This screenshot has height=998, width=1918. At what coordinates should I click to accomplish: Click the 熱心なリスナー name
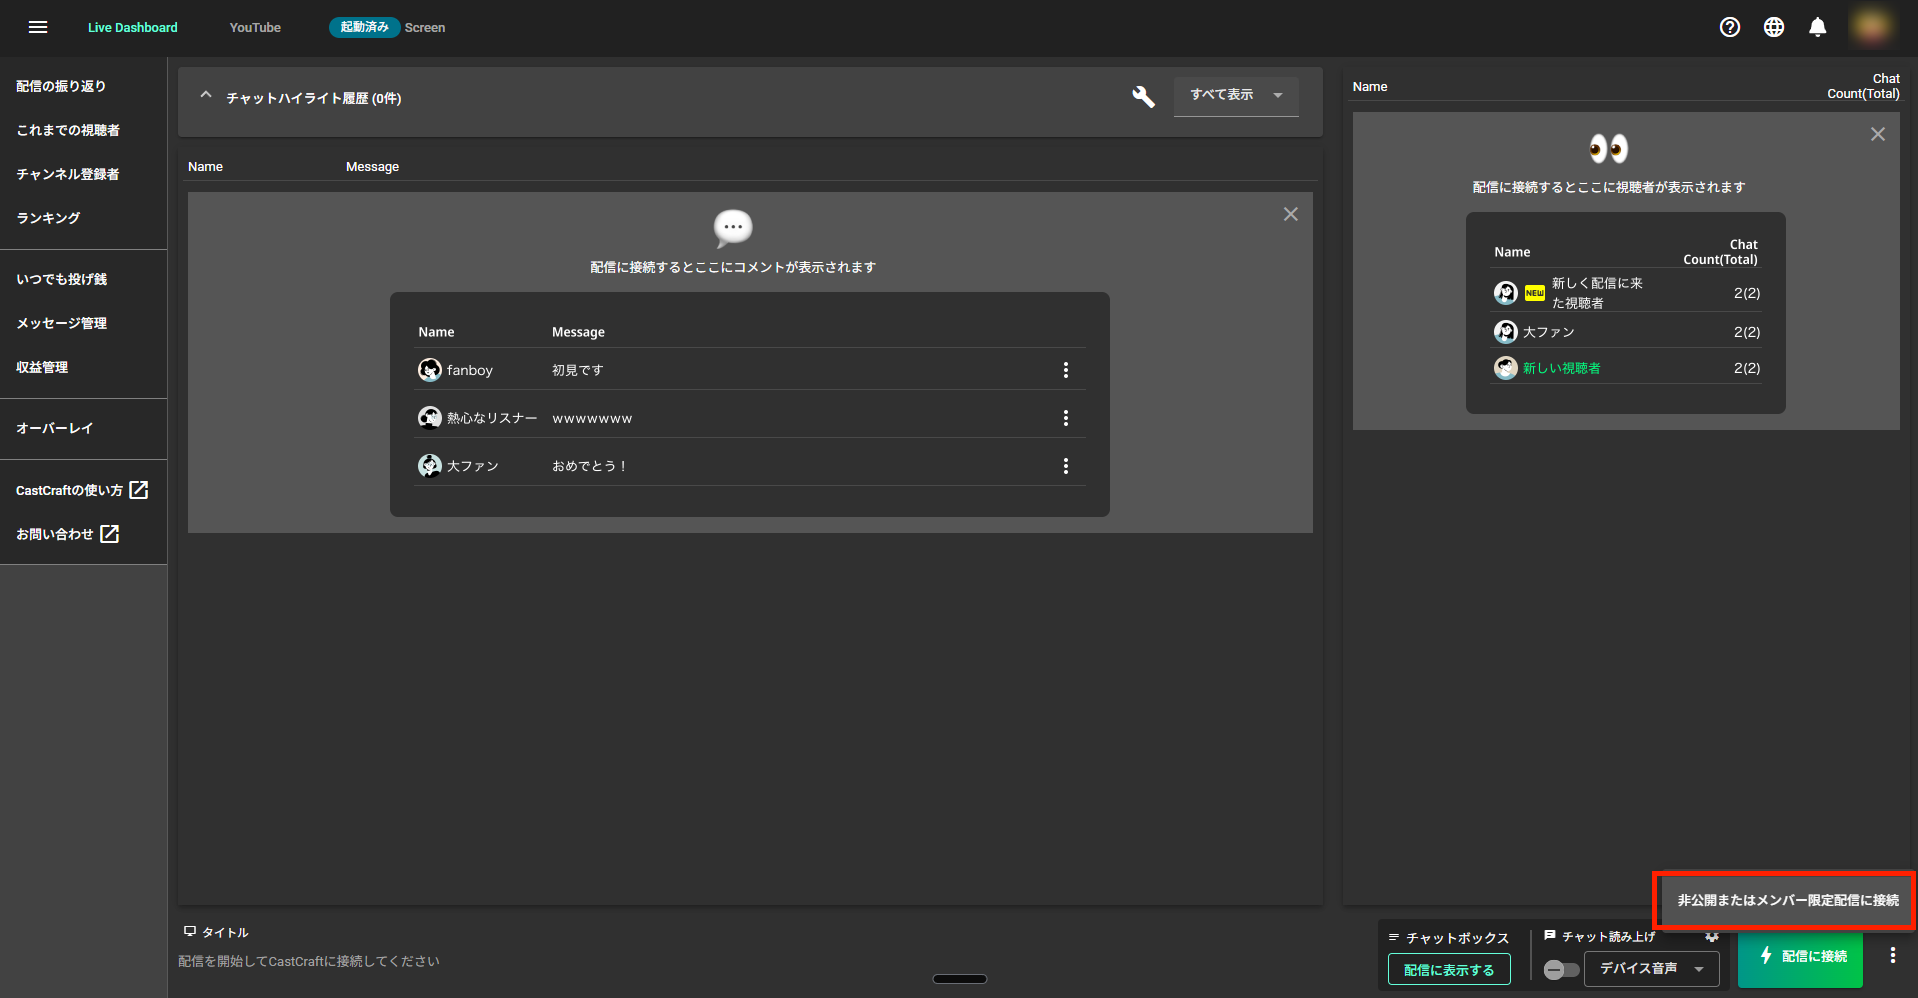coord(492,418)
